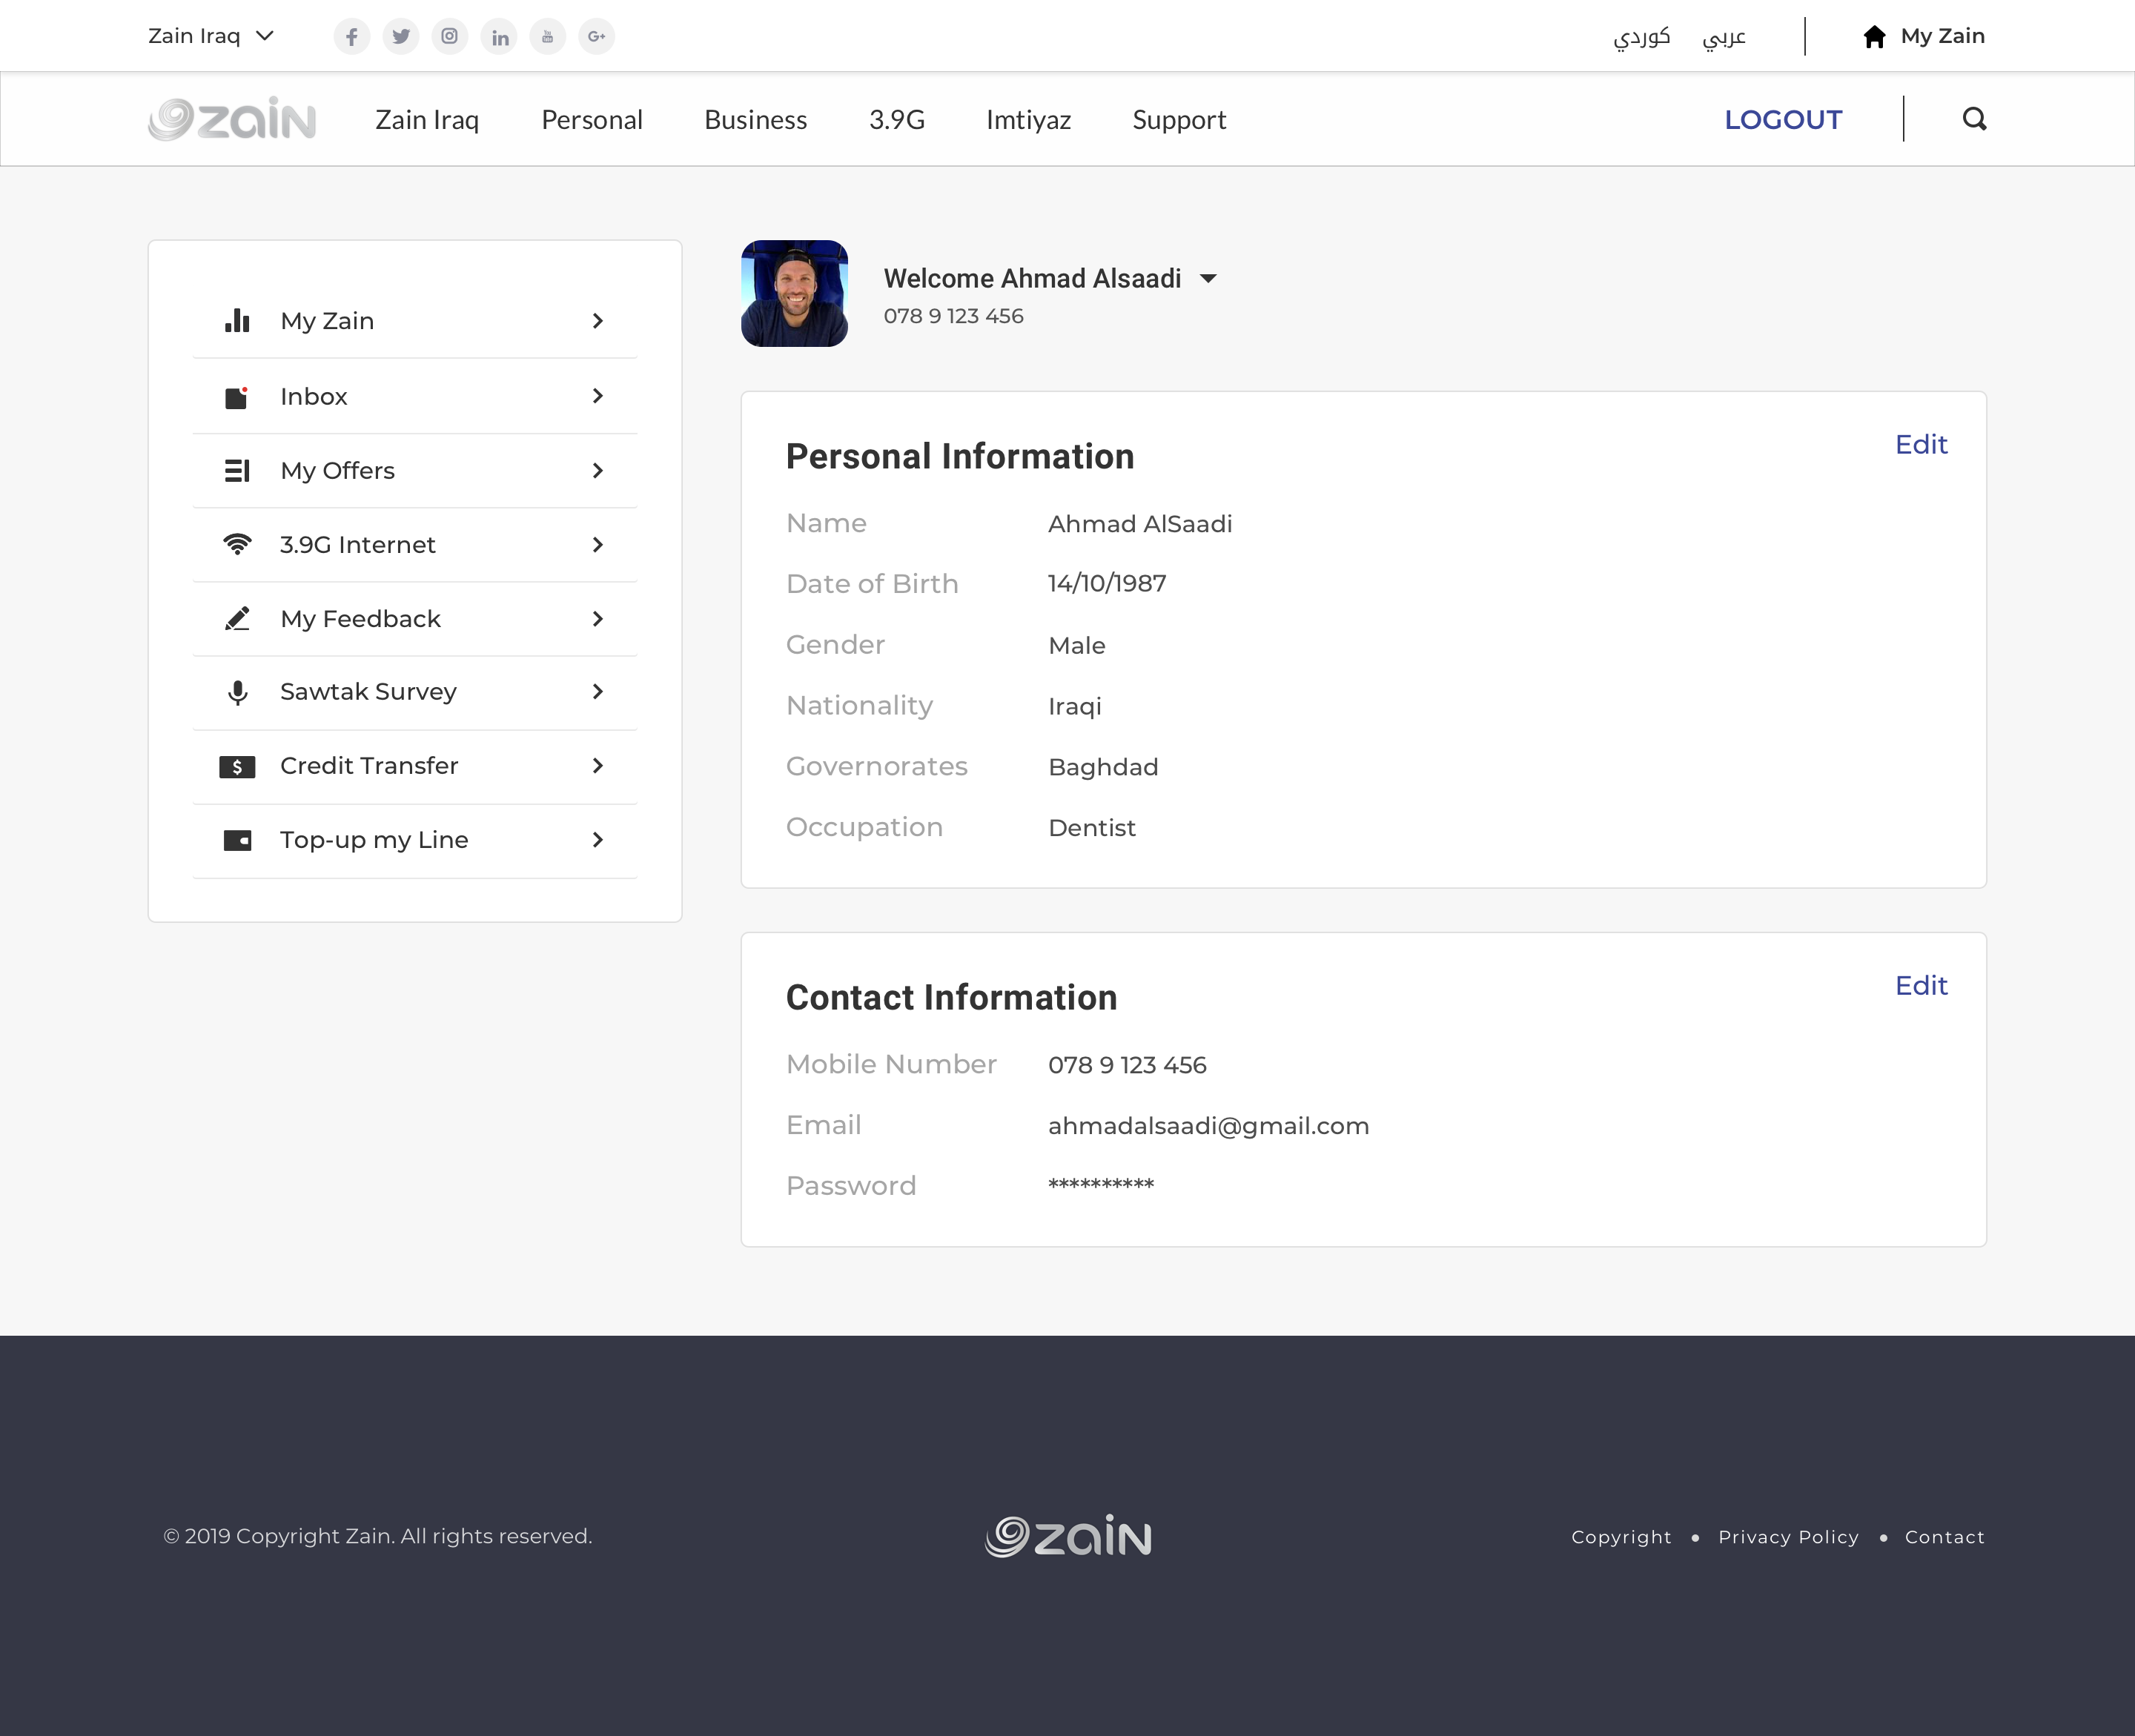2135x1736 pixels.
Task: Select the Inbox sidebar label
Action: click(314, 397)
